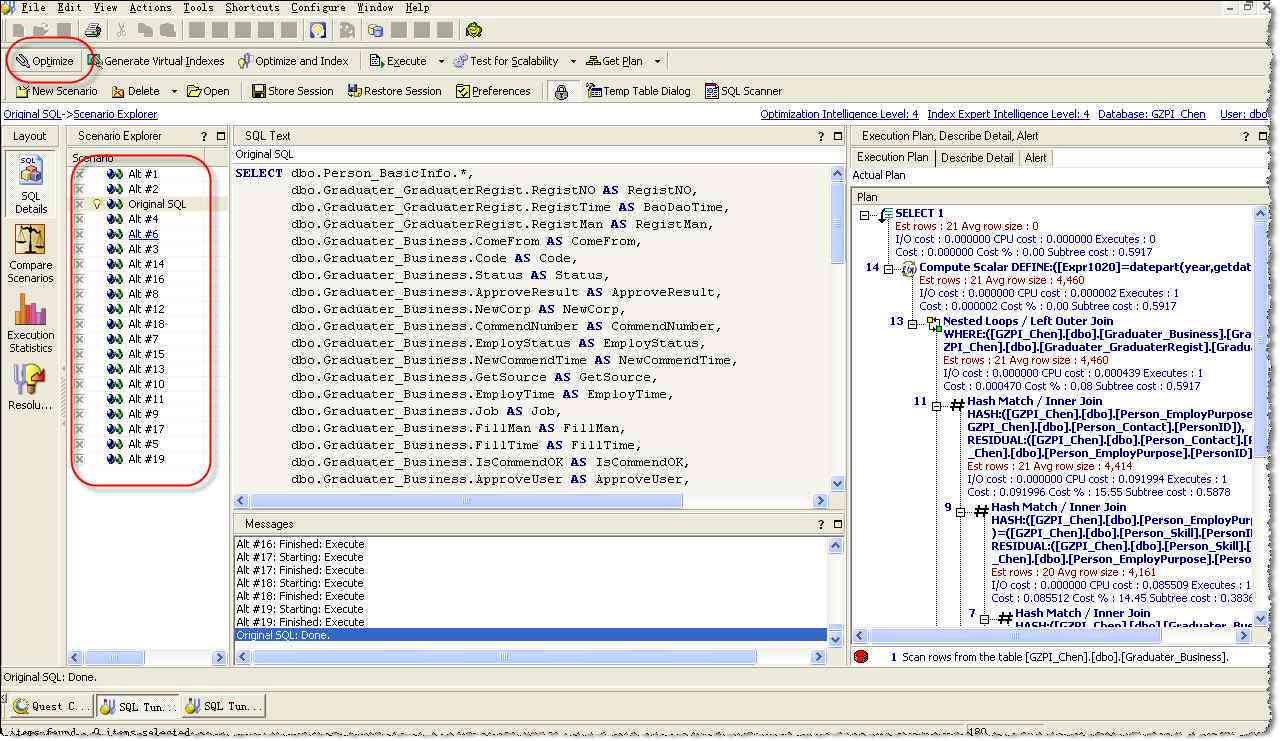
Task: Click Optimize and Index
Action: [x=293, y=61]
